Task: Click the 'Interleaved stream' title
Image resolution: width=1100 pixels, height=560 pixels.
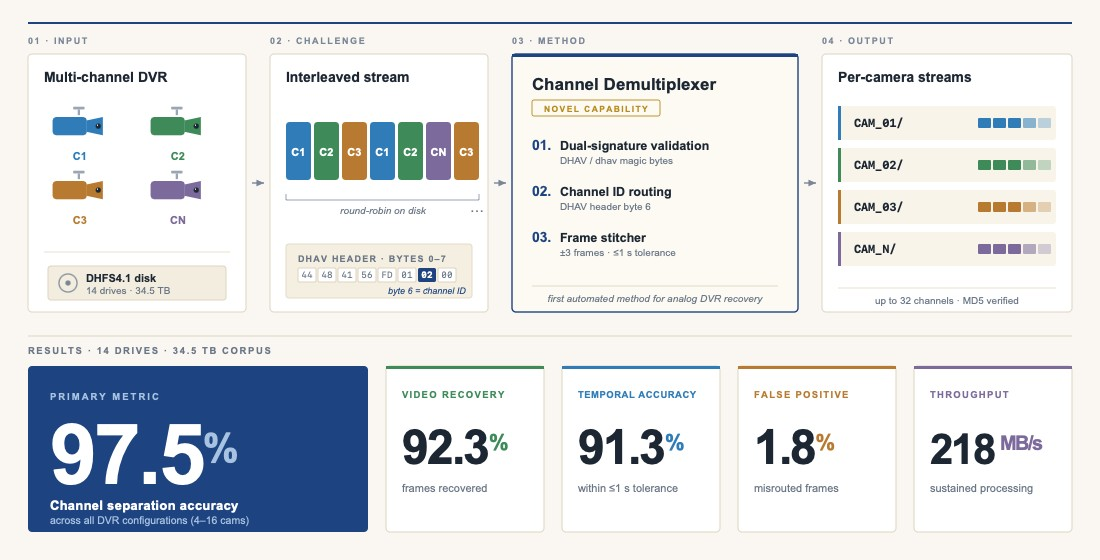Action: [x=347, y=77]
